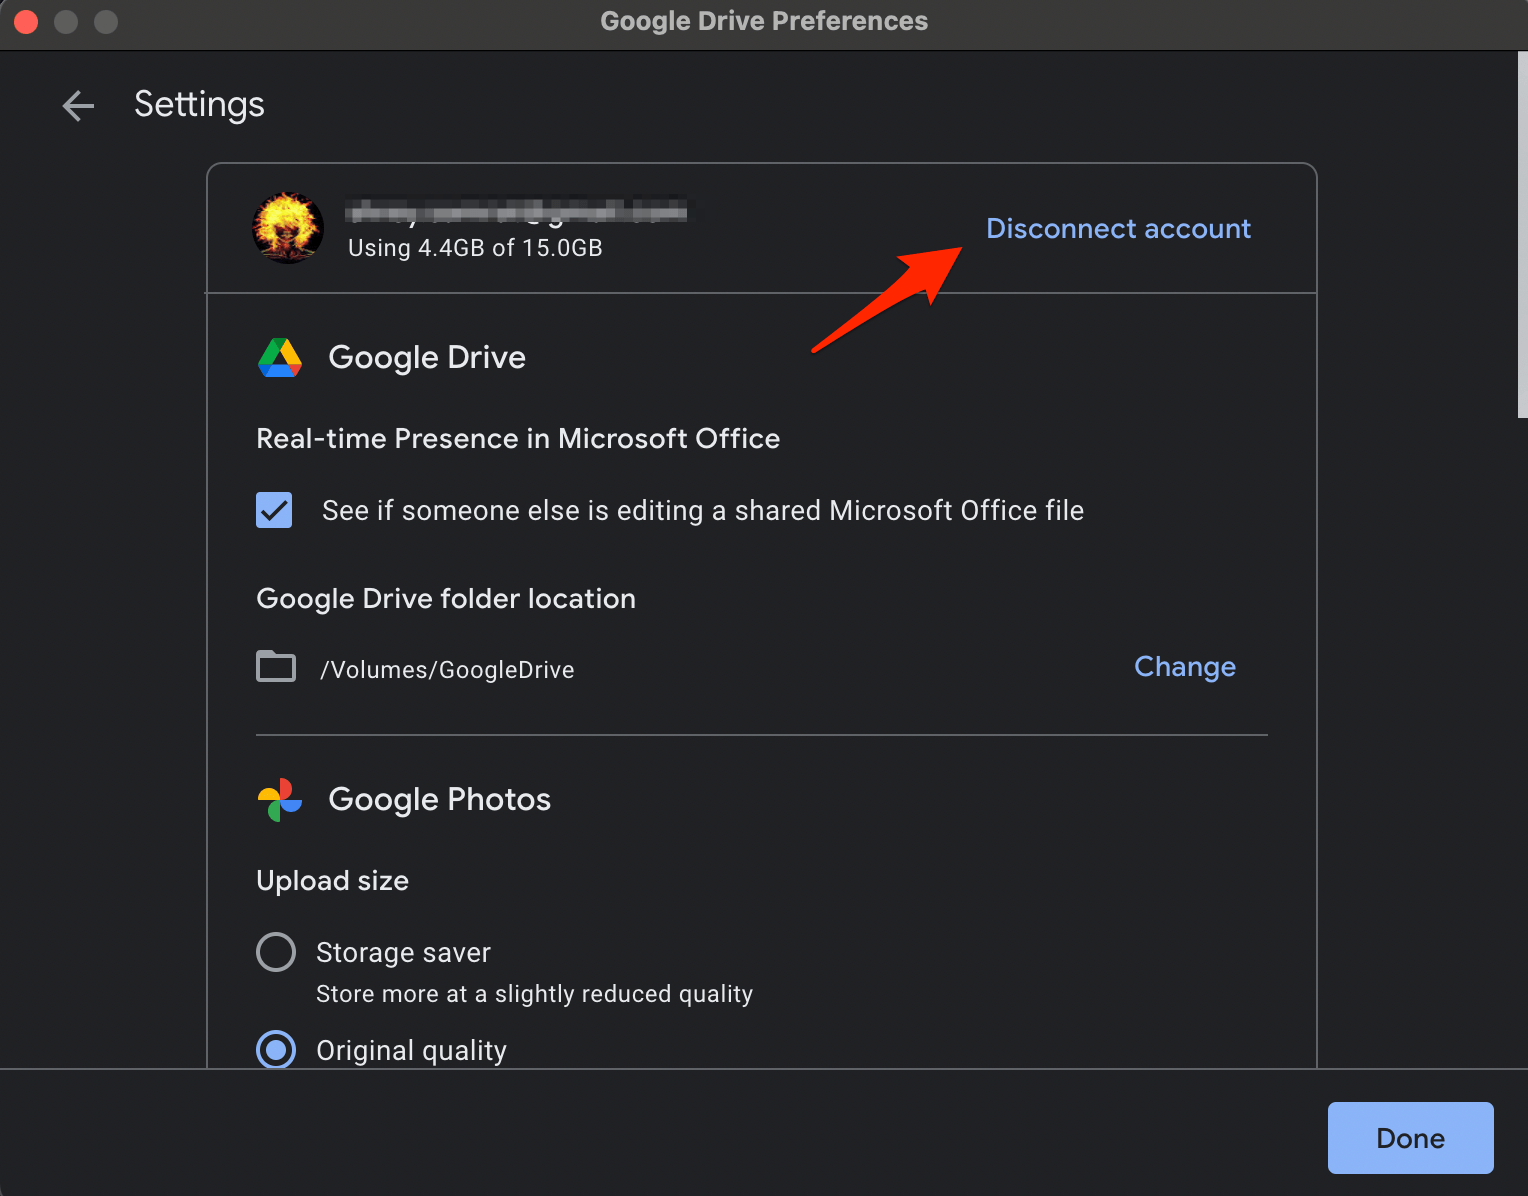Disable shared Microsoft Office file editing alerts
1528x1196 pixels.
coord(274,510)
